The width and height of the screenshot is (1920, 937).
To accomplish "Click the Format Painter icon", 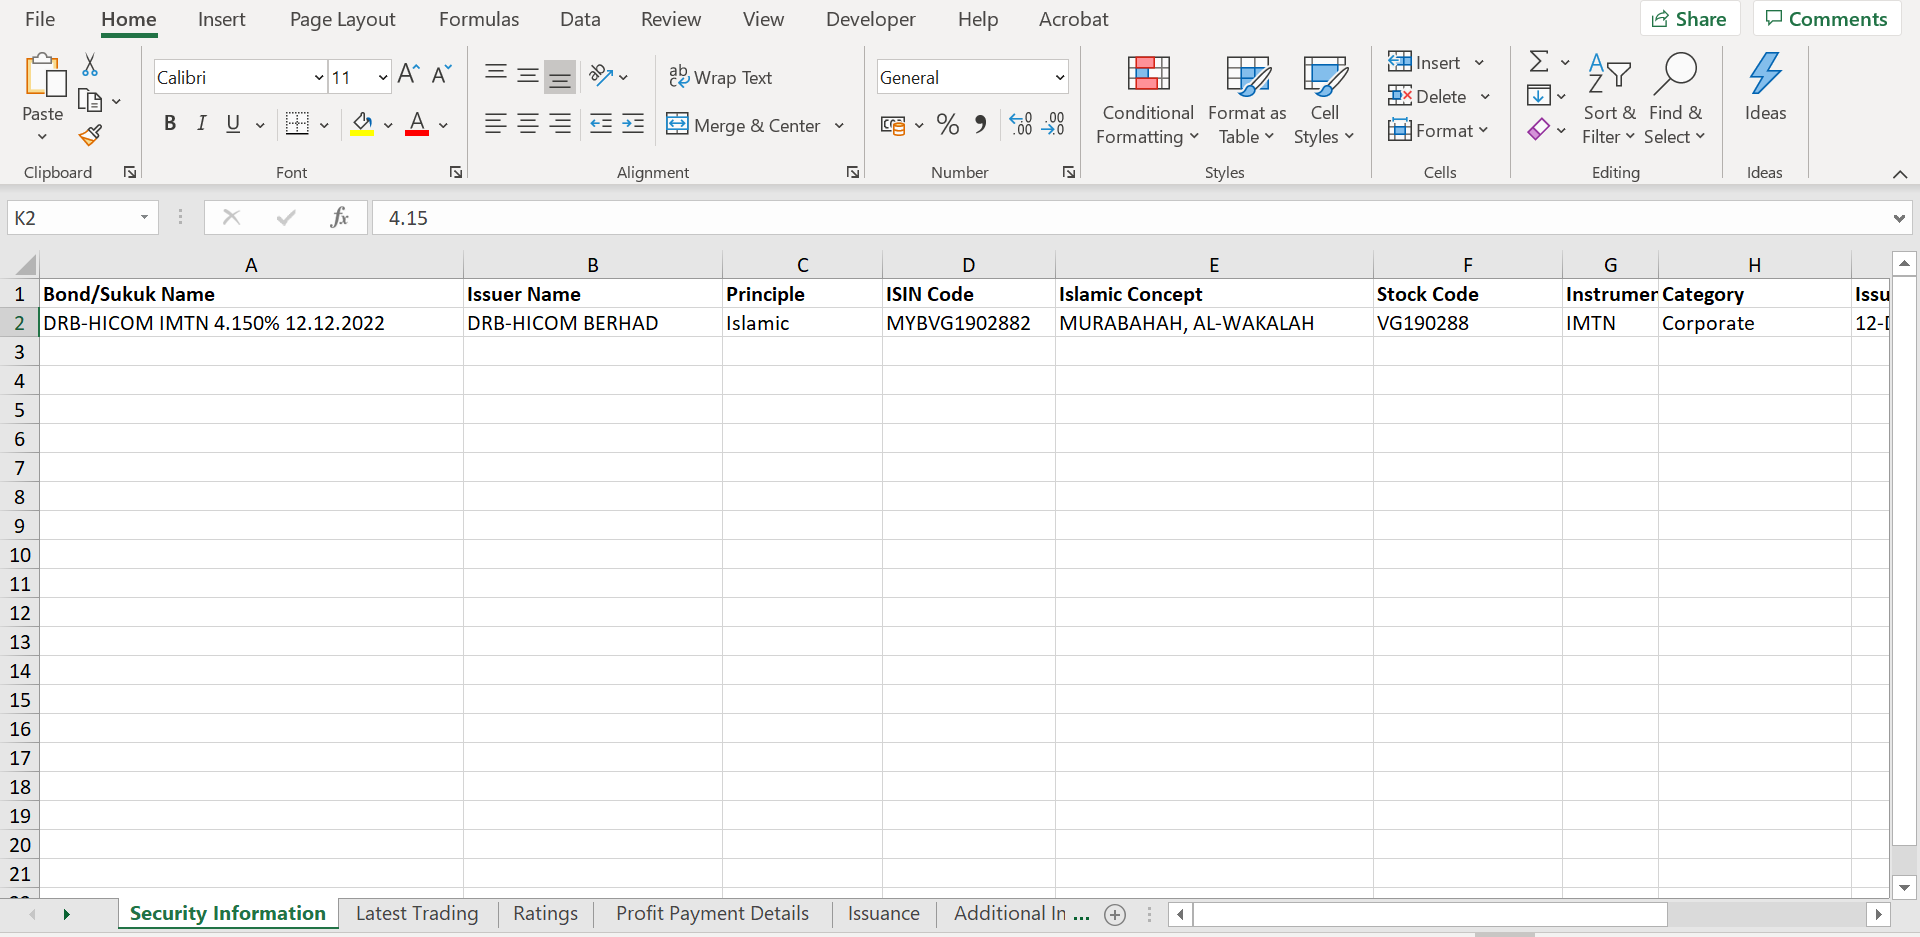I will click(90, 135).
